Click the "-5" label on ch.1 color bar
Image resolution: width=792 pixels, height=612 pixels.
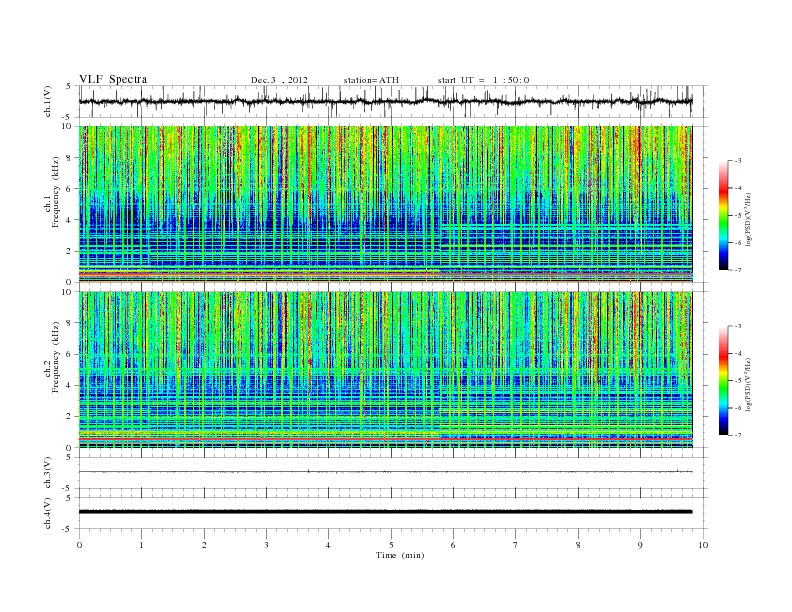tap(737, 216)
